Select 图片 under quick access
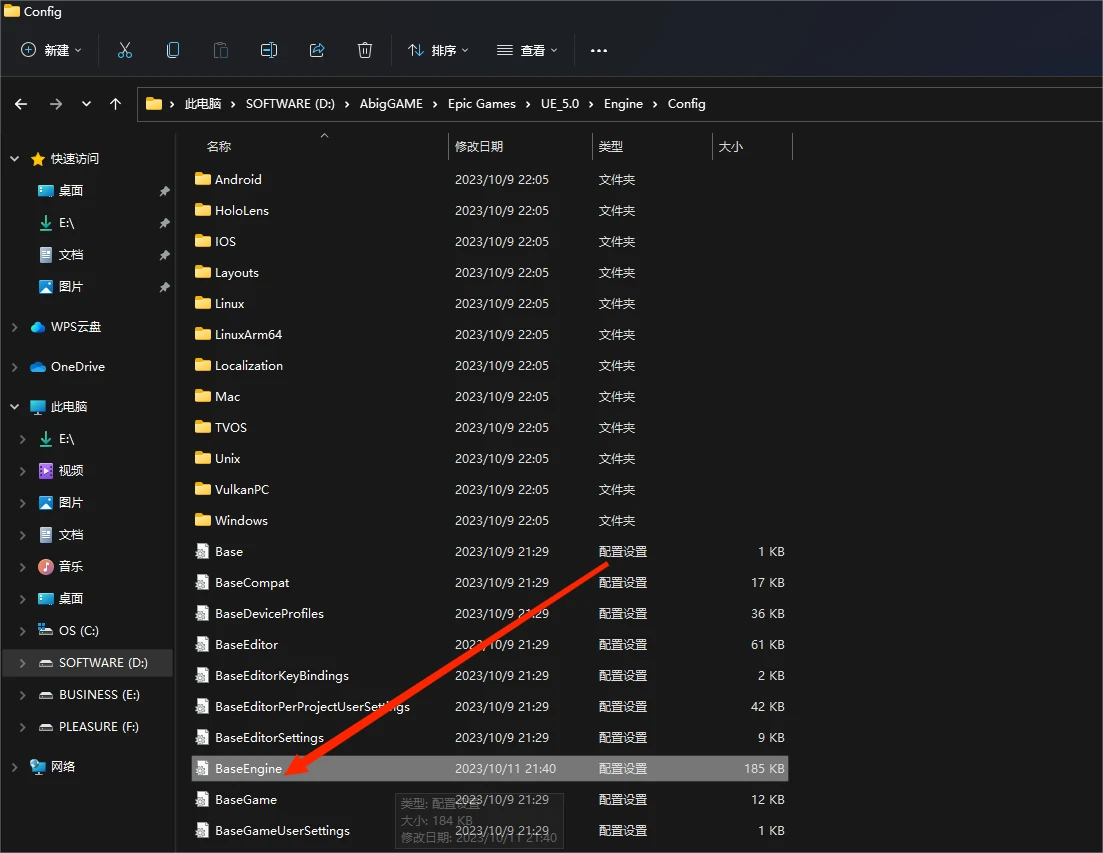 (70, 287)
